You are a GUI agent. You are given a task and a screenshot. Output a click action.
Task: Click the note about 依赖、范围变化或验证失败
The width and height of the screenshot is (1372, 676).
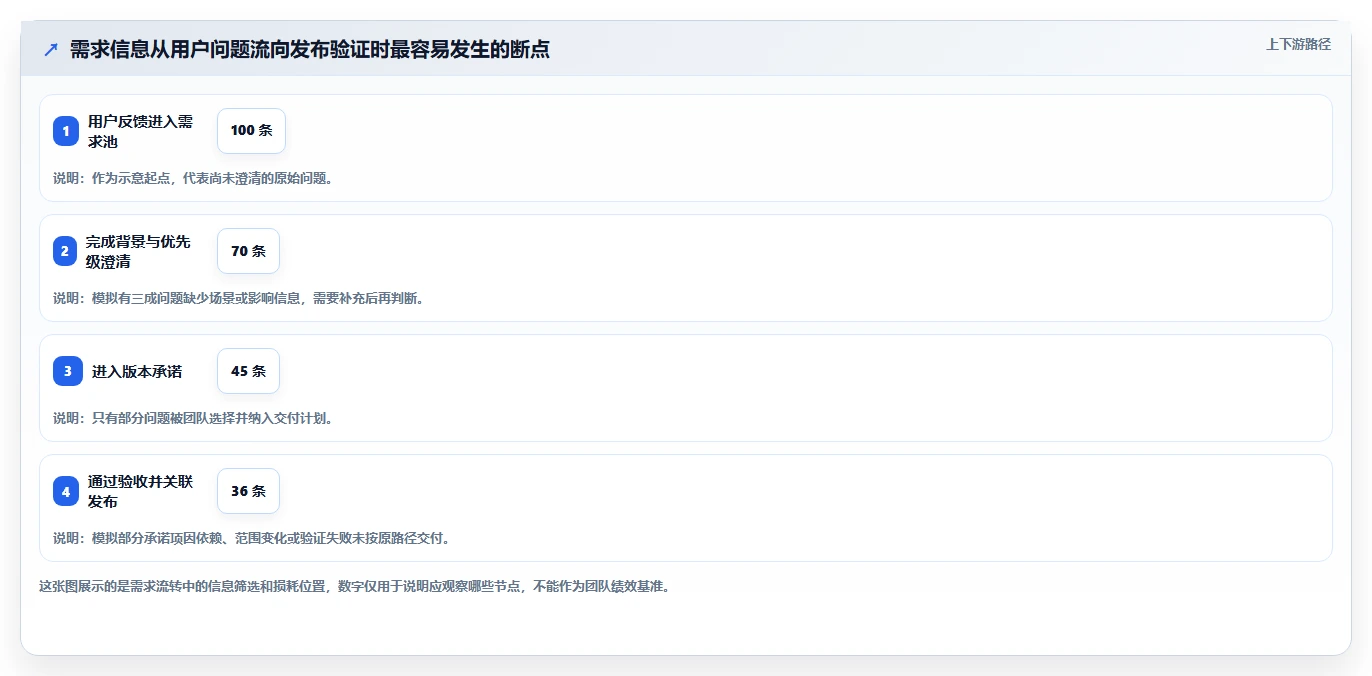252,538
